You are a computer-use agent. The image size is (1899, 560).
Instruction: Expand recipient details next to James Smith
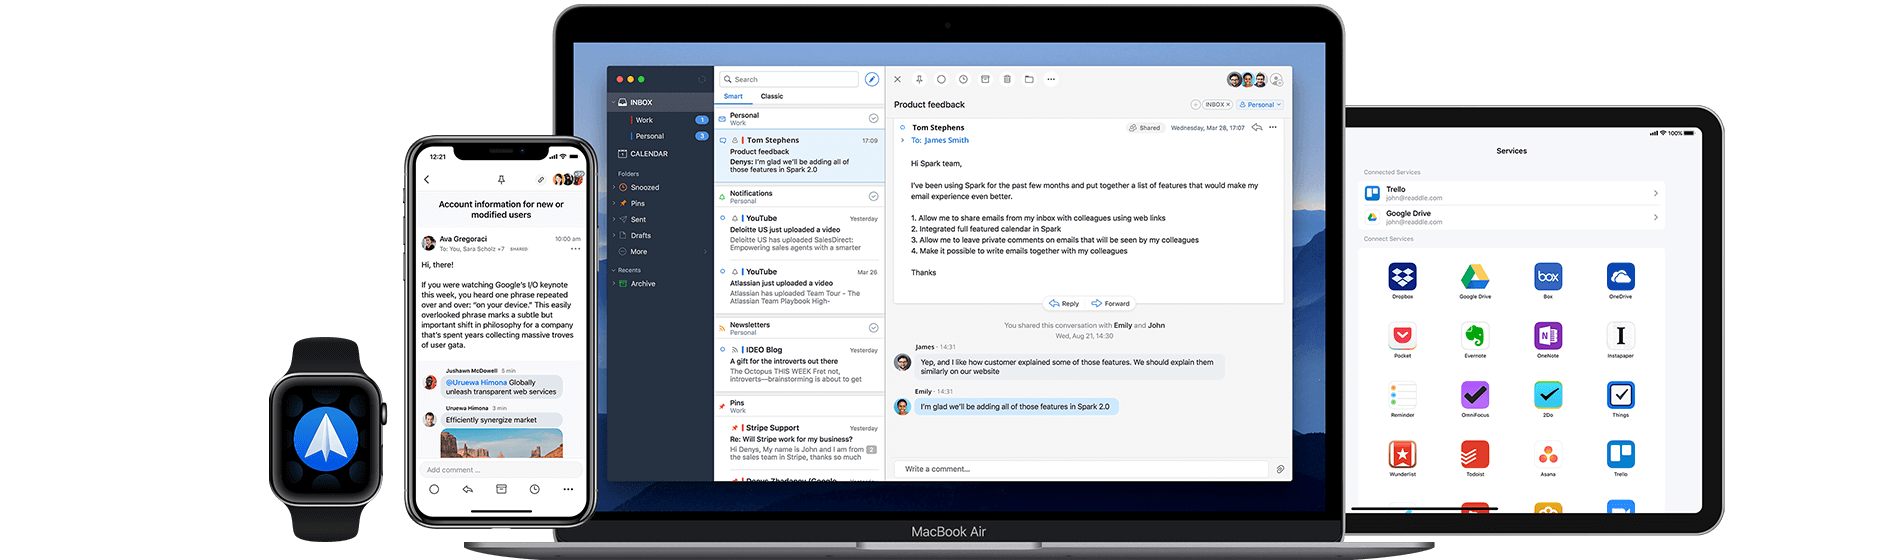pos(903,140)
